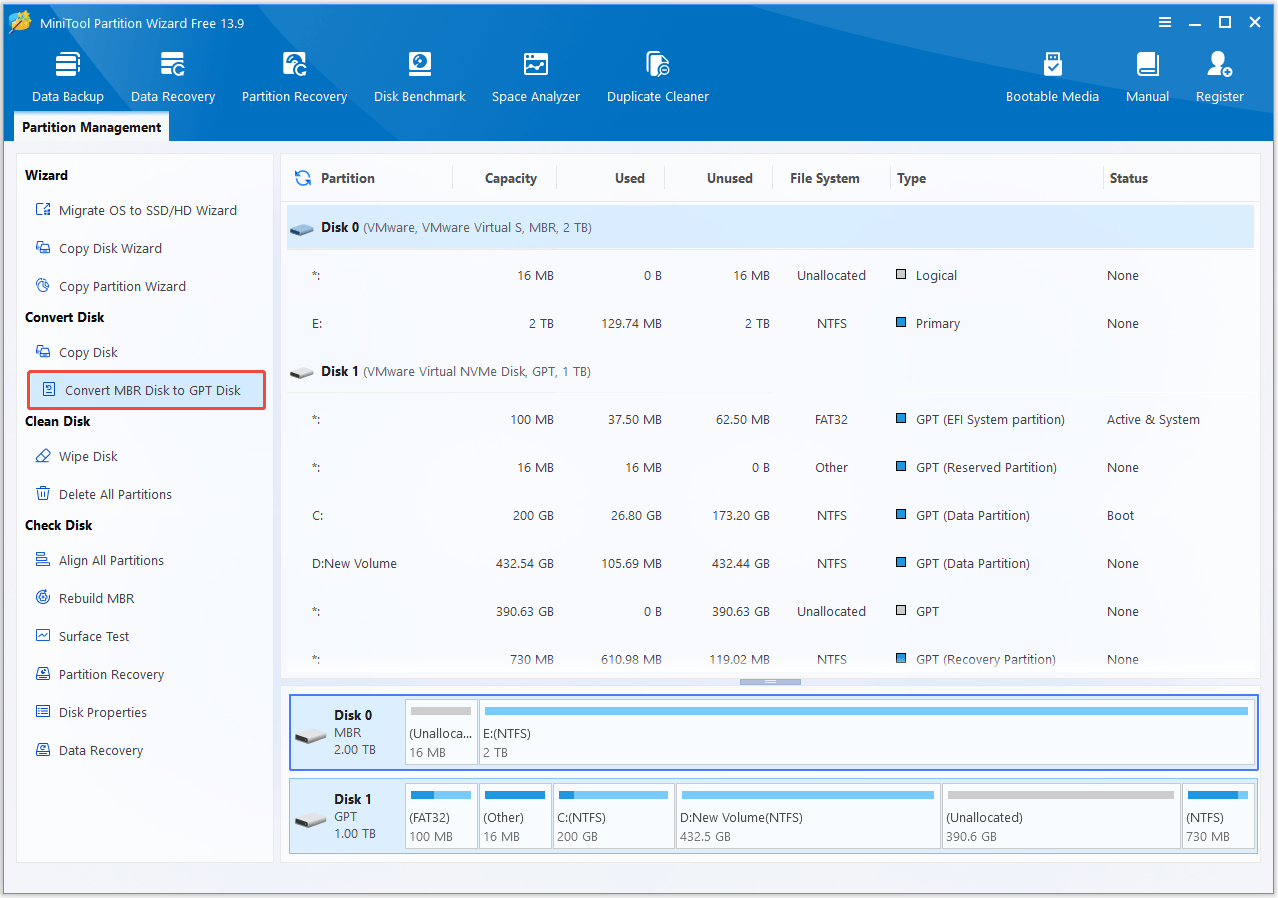Image resolution: width=1278 pixels, height=898 pixels.
Task: Refresh the partition list with refresh icon
Action: click(x=302, y=178)
